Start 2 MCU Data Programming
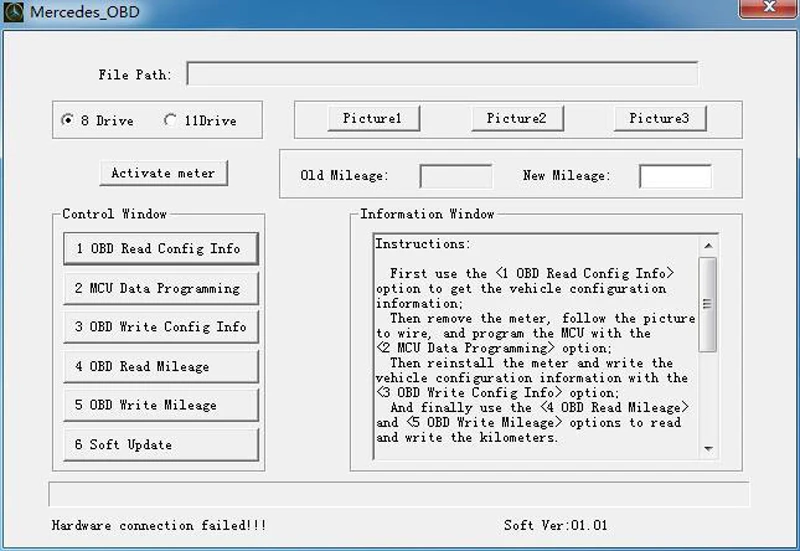This screenshot has height=551, width=800. [x=161, y=288]
